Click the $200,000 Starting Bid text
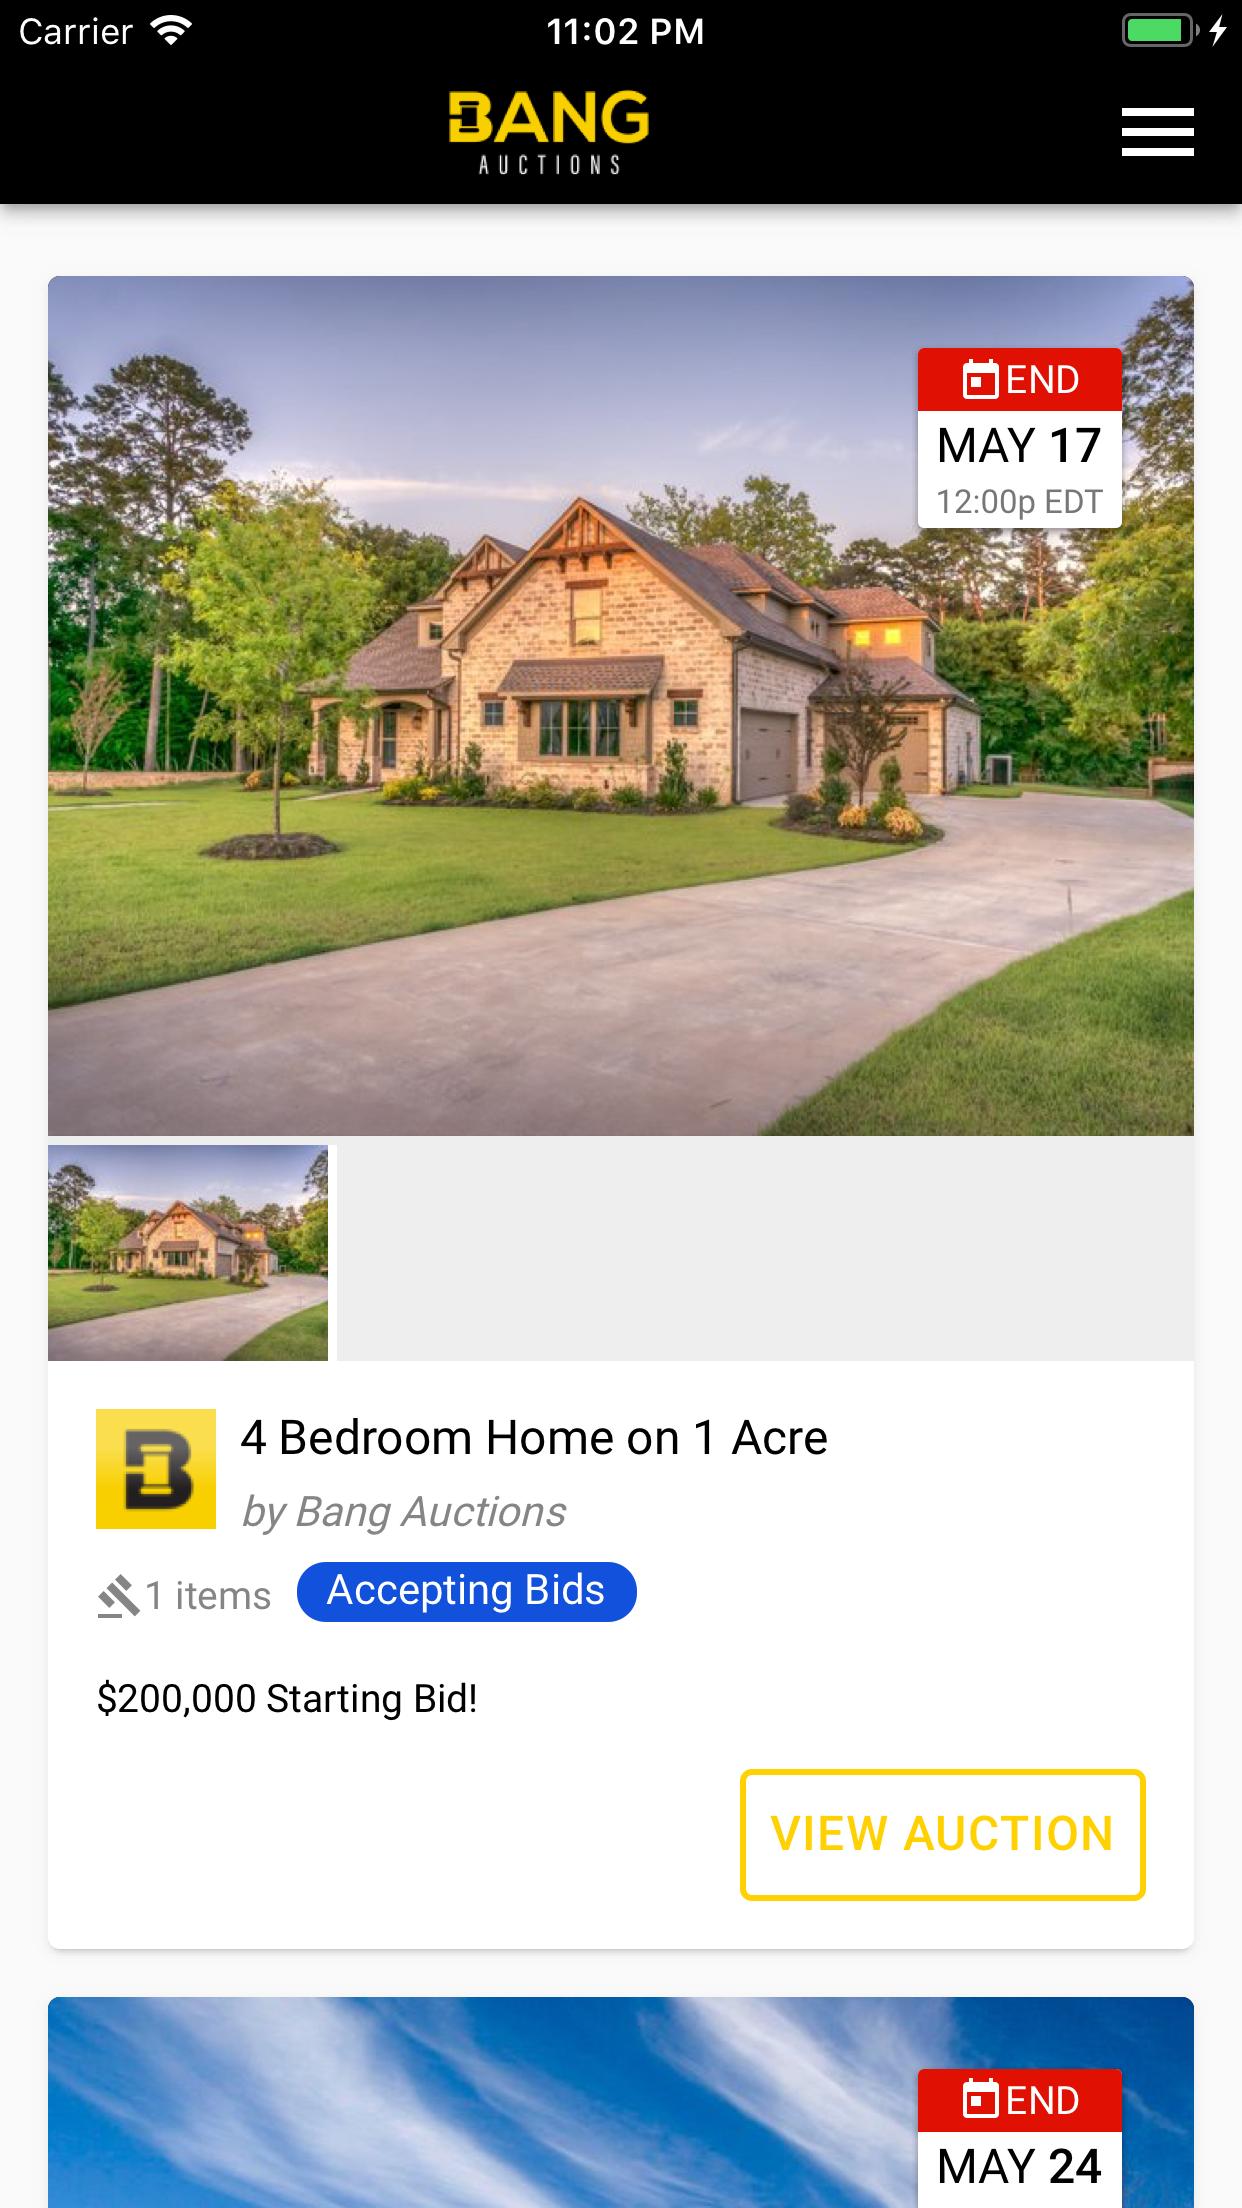The width and height of the screenshot is (1242, 2208). [288, 1699]
